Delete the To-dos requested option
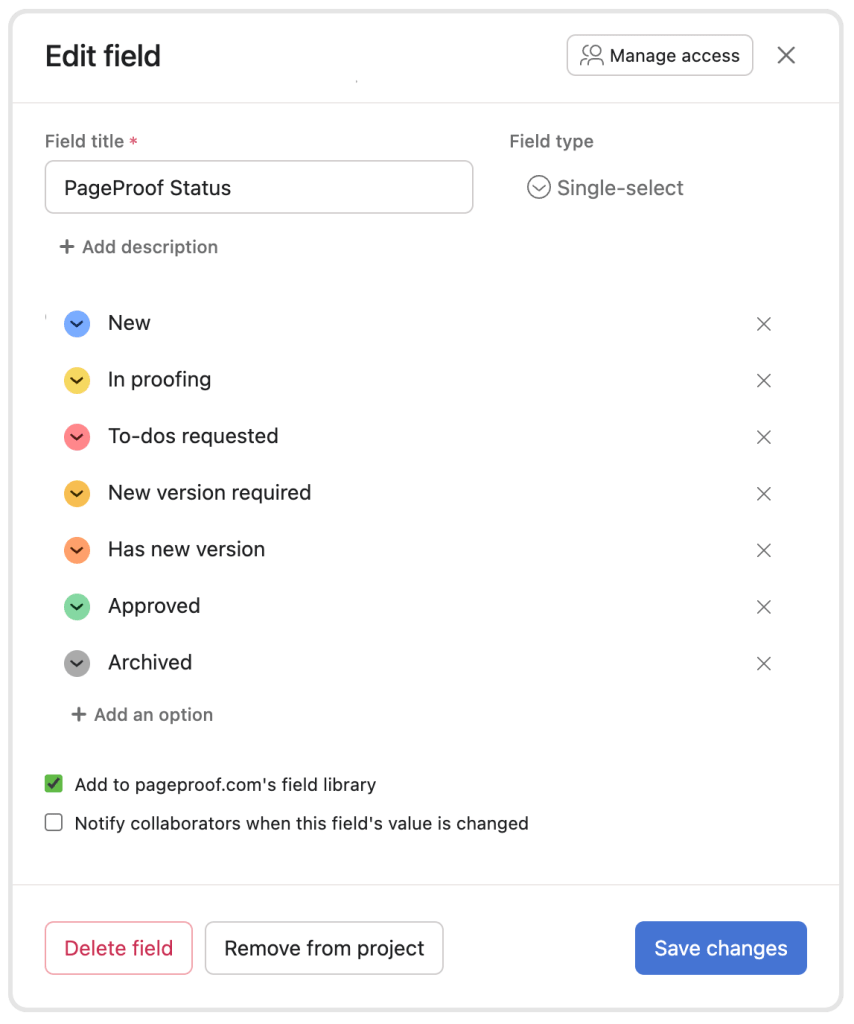 [x=764, y=437]
